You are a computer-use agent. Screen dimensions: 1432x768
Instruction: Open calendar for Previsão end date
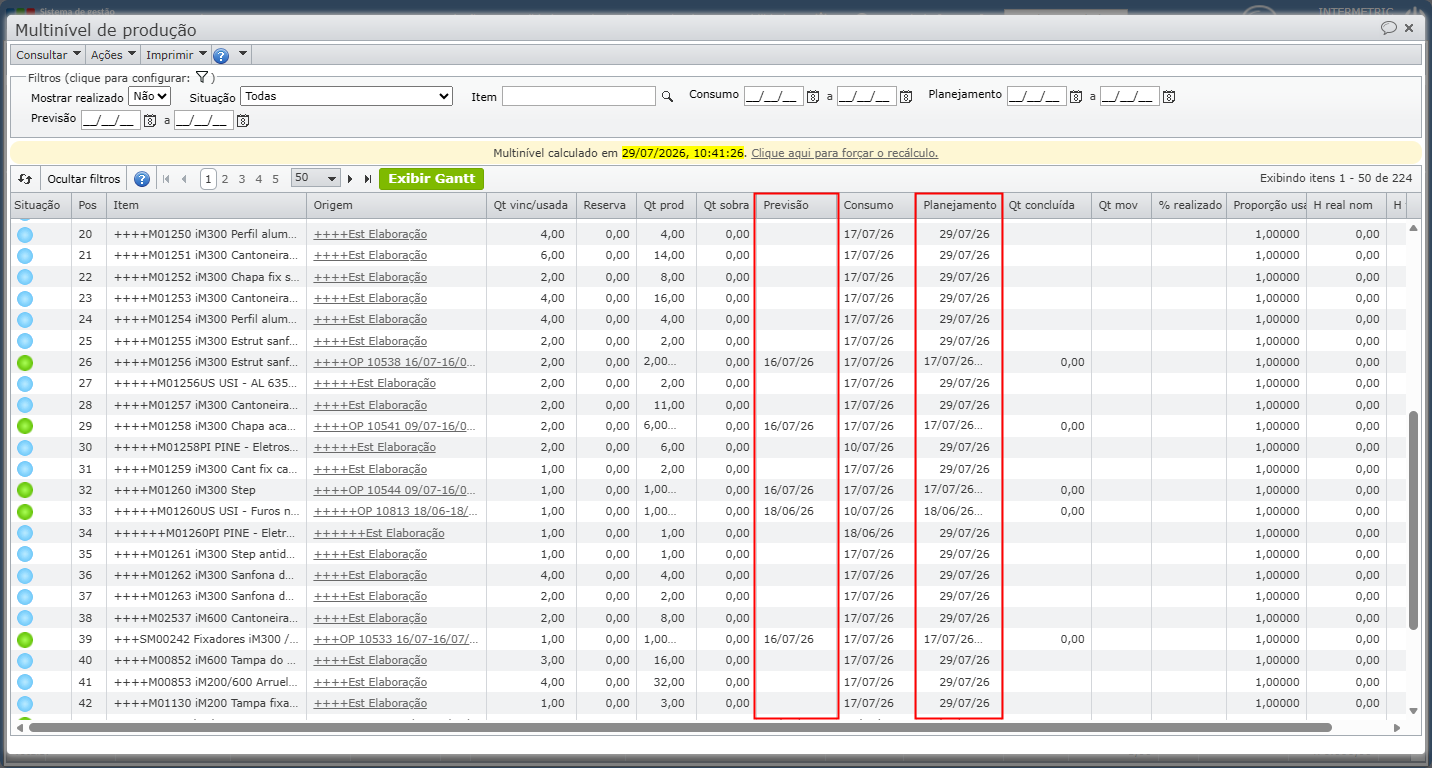tap(243, 121)
